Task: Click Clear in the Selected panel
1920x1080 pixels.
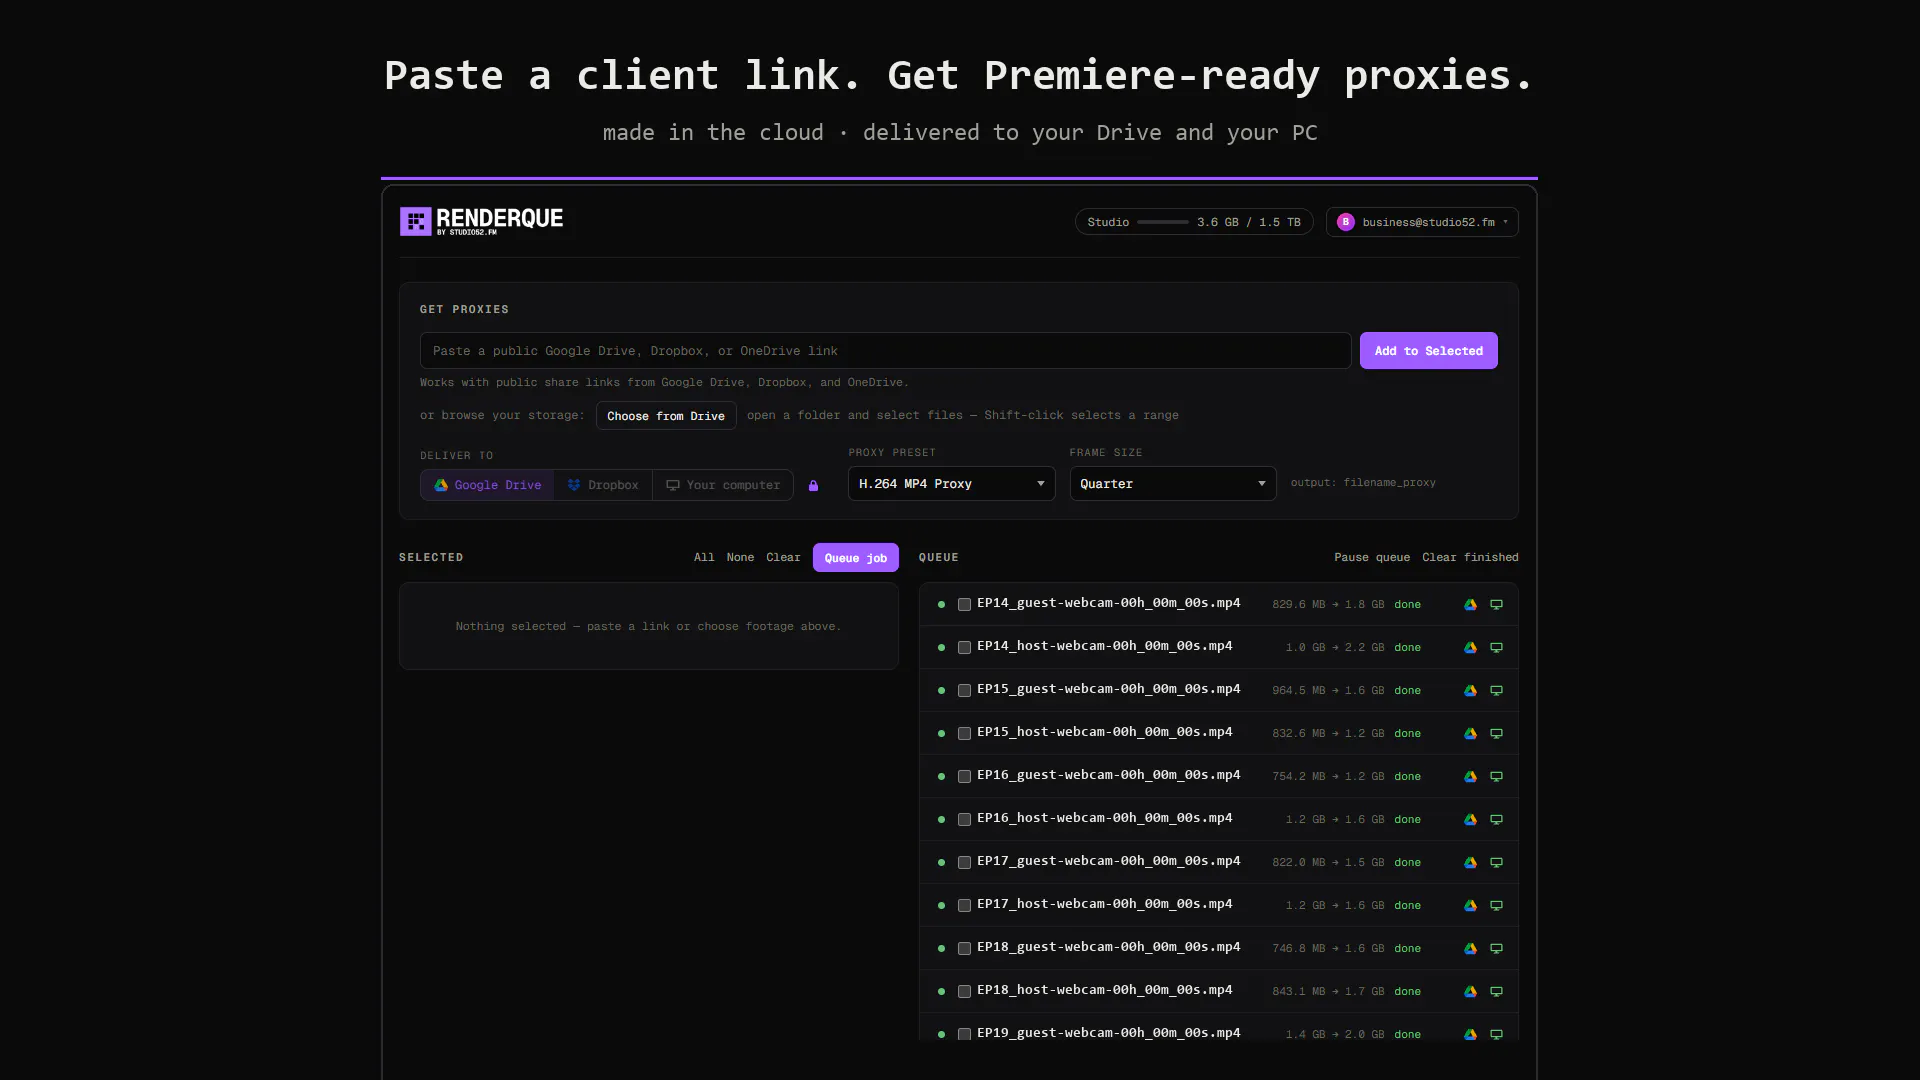Action: (783, 557)
